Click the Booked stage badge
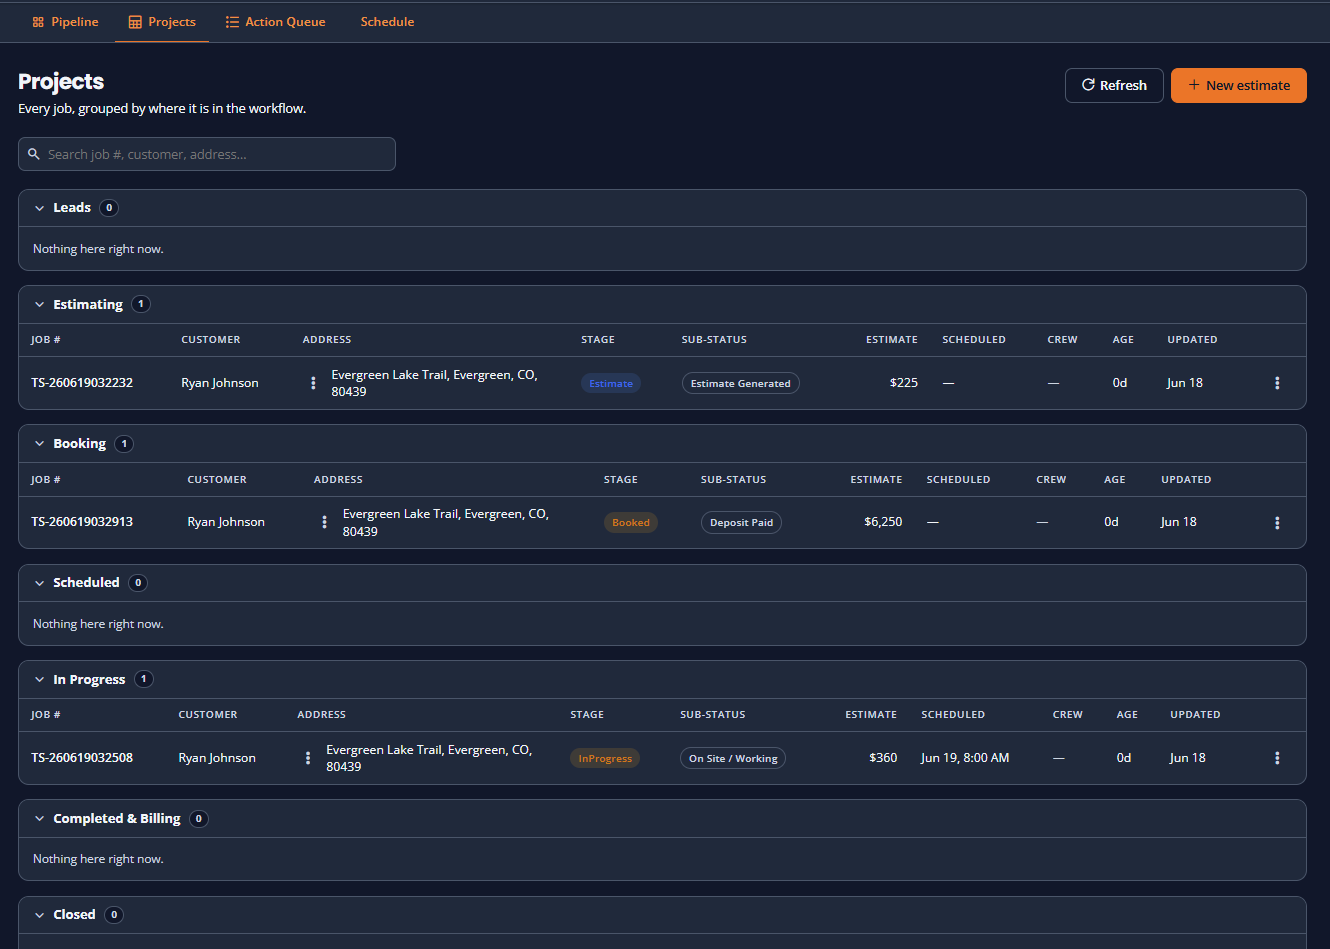 pyautogui.click(x=631, y=522)
